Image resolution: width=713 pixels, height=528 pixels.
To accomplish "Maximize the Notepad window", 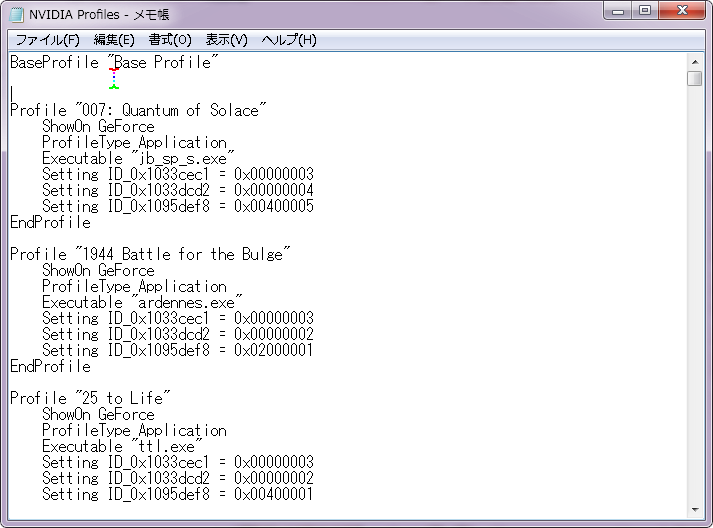I will [645, 11].
